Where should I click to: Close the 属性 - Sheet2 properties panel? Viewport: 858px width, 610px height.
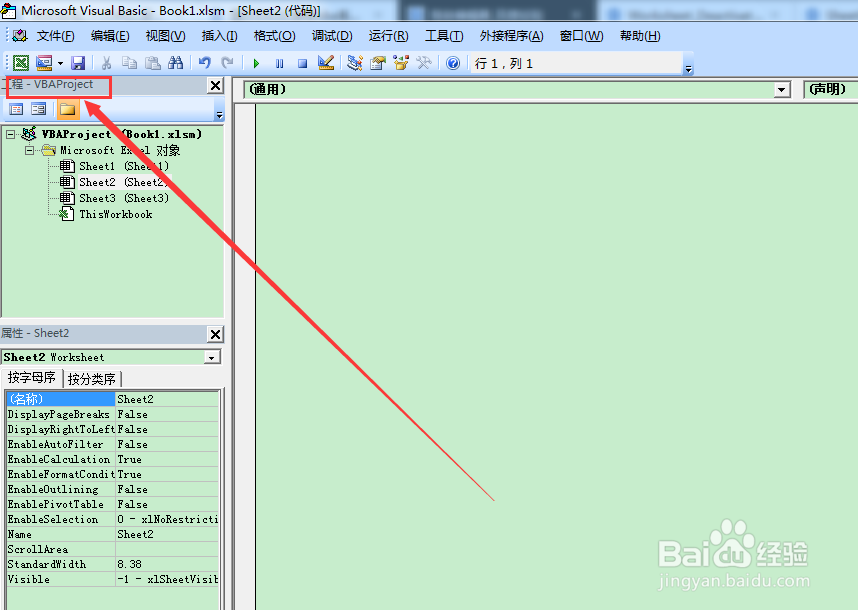pos(216,334)
